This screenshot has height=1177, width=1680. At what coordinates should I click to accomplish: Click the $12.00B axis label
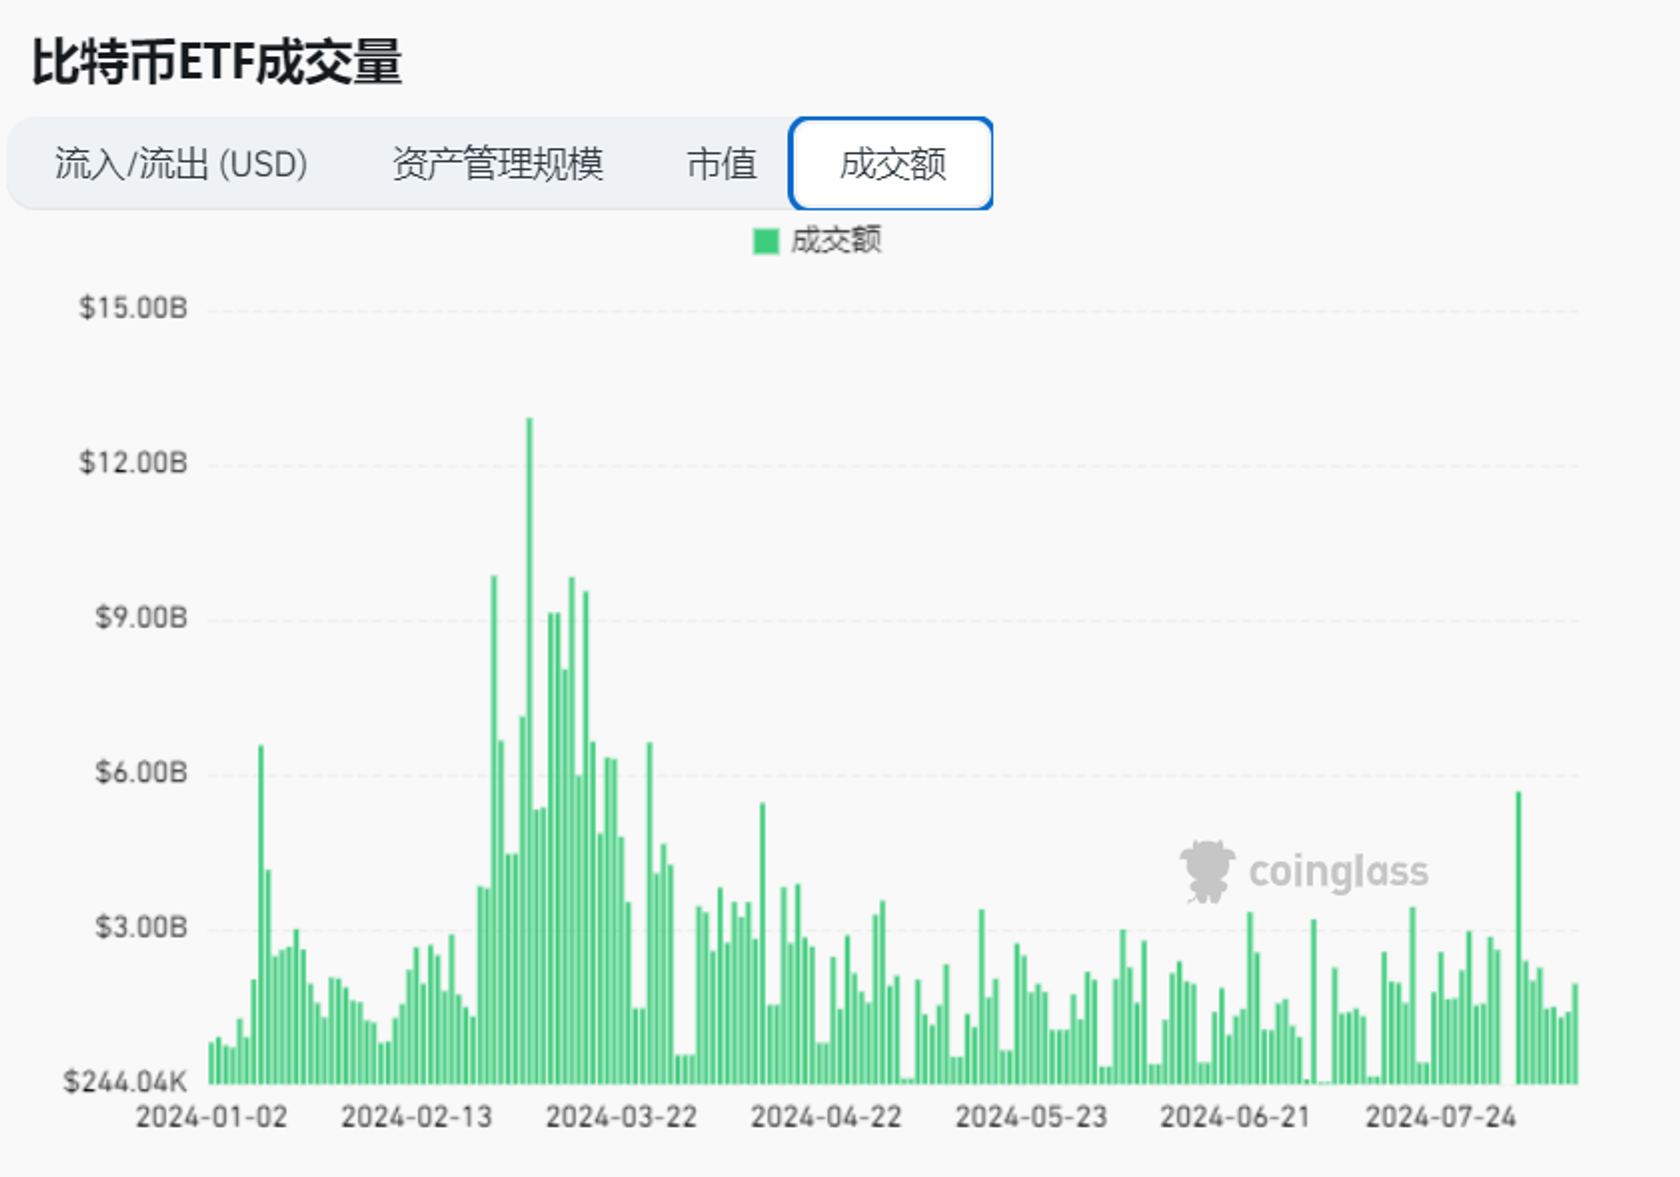(x=133, y=463)
